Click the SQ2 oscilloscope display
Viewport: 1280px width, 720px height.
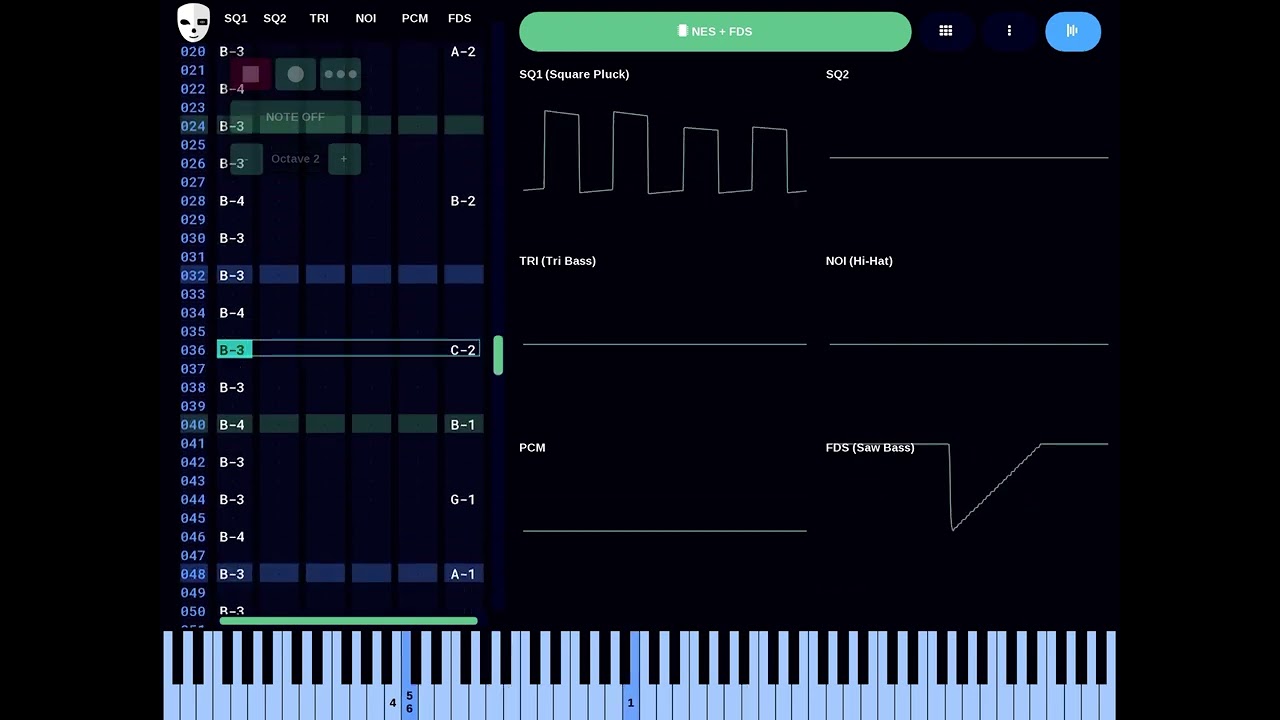(968, 157)
